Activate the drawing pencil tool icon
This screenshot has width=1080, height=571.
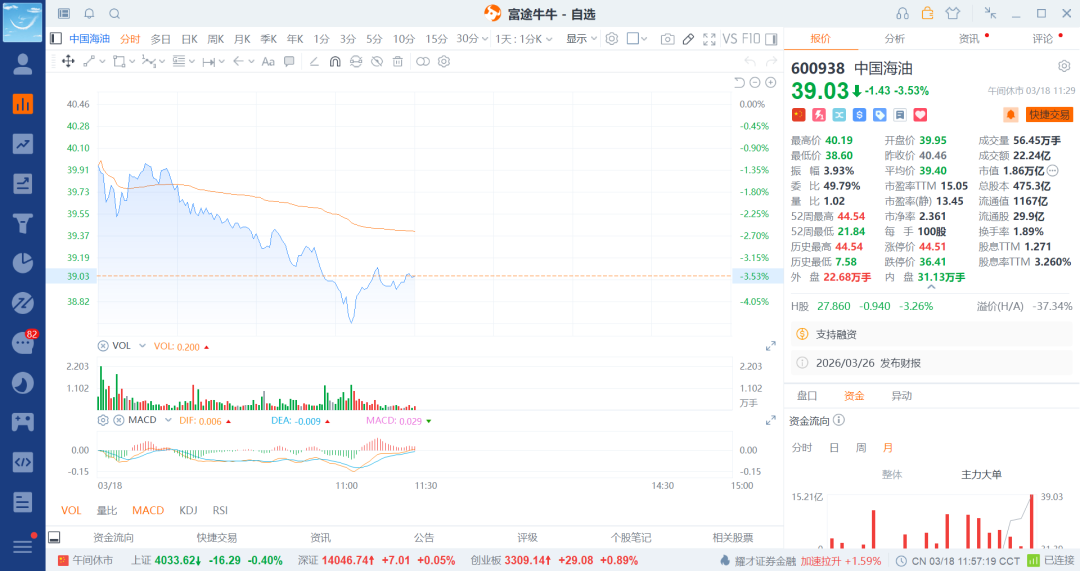tap(688, 39)
